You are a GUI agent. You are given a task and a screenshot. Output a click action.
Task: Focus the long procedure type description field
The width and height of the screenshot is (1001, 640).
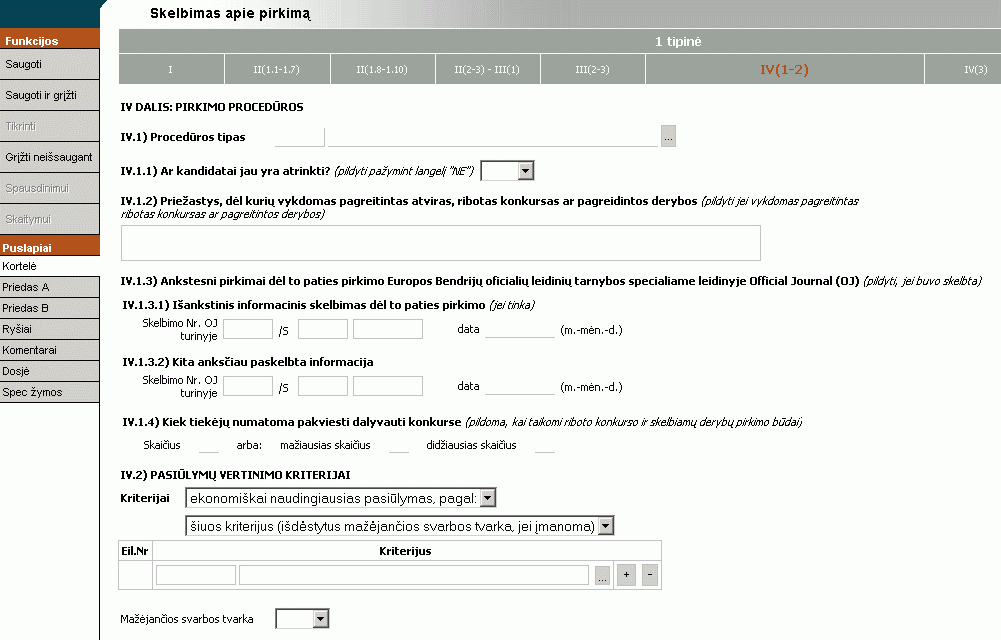pos(493,137)
